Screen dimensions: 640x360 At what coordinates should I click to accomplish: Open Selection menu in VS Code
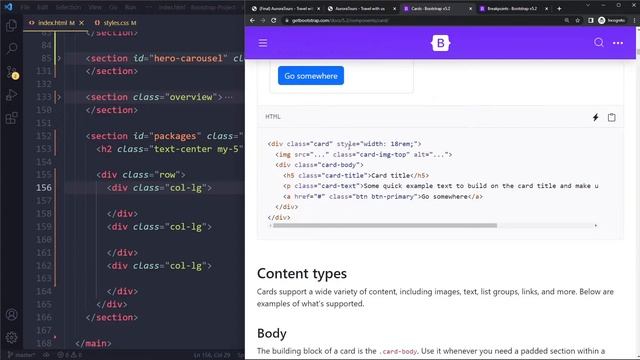click(x=68, y=7)
